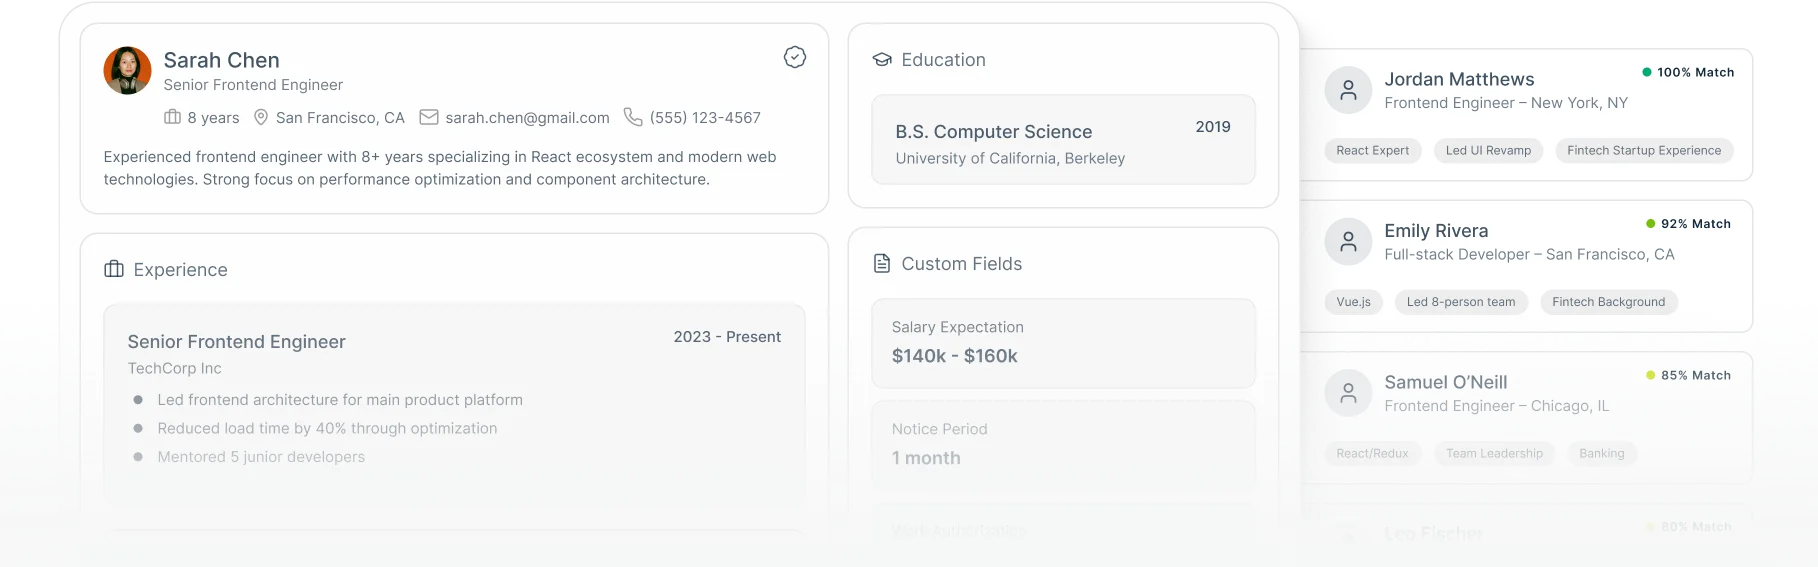
Task: Click the graduation cap Education icon
Action: [x=882, y=60]
